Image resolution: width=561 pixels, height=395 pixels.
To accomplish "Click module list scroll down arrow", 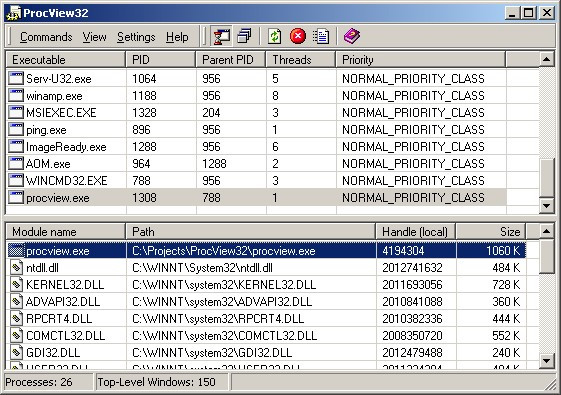I will pos(546,360).
